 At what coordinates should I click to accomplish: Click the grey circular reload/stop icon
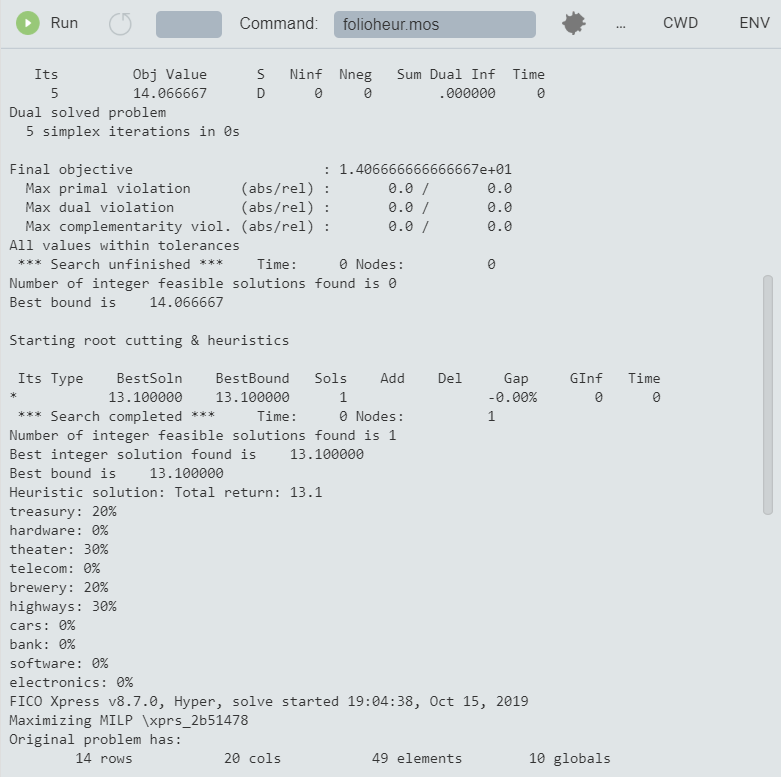[120, 24]
